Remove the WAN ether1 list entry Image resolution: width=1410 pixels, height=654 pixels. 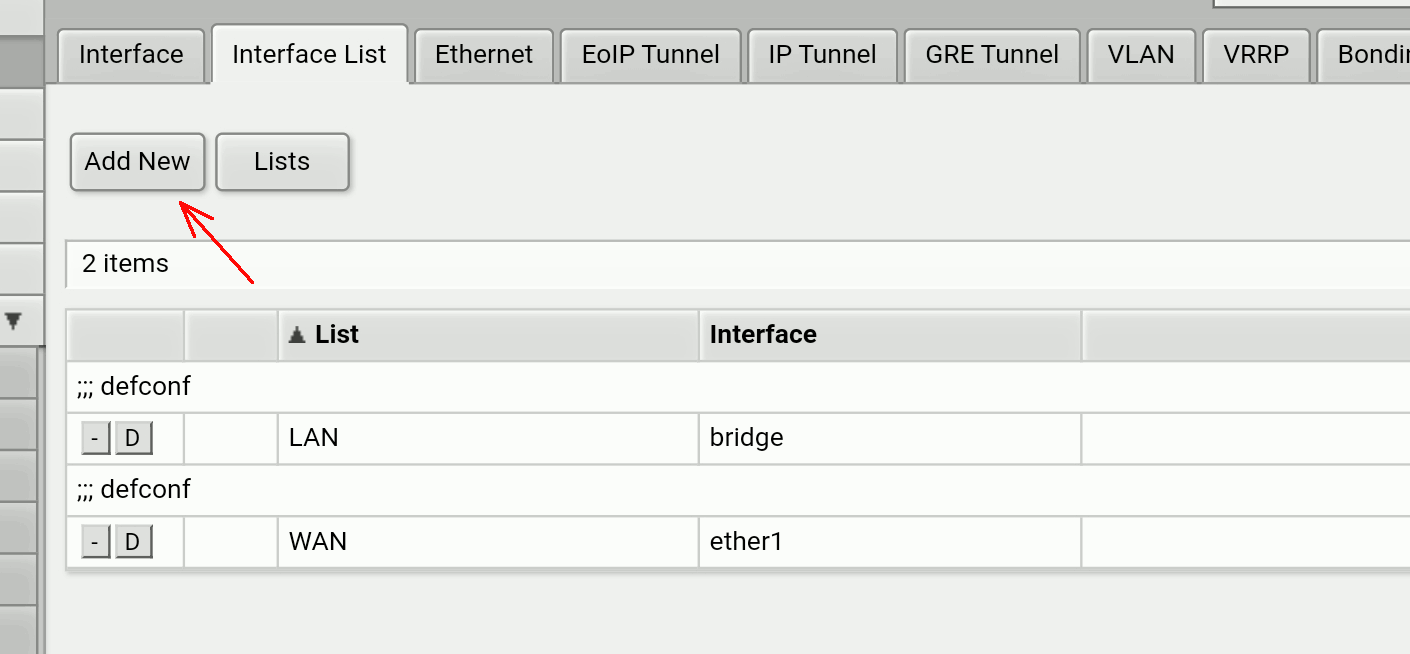click(96, 542)
